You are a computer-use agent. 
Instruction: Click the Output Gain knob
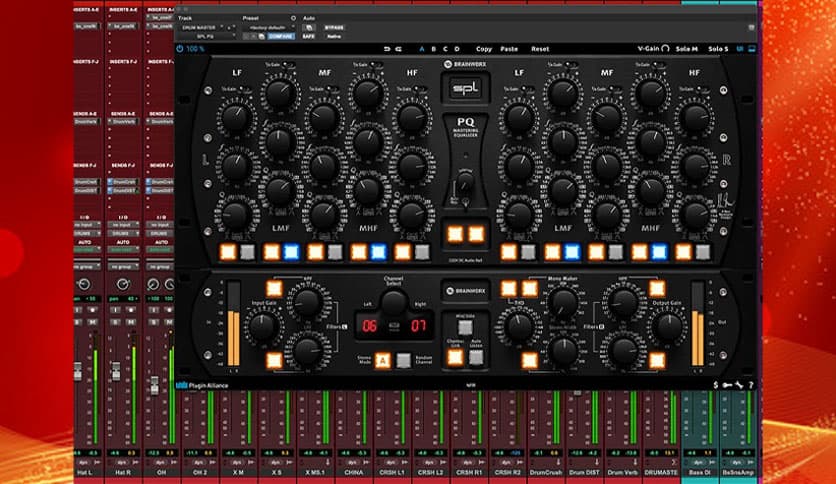point(668,326)
